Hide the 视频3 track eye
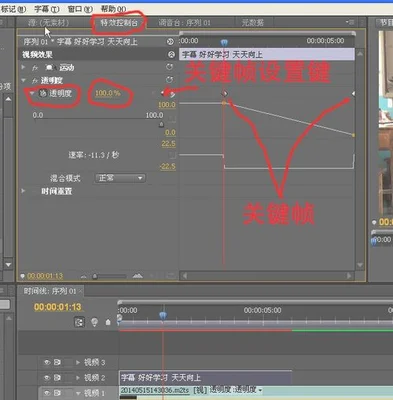This screenshot has width=393, height=400. pos(47,362)
